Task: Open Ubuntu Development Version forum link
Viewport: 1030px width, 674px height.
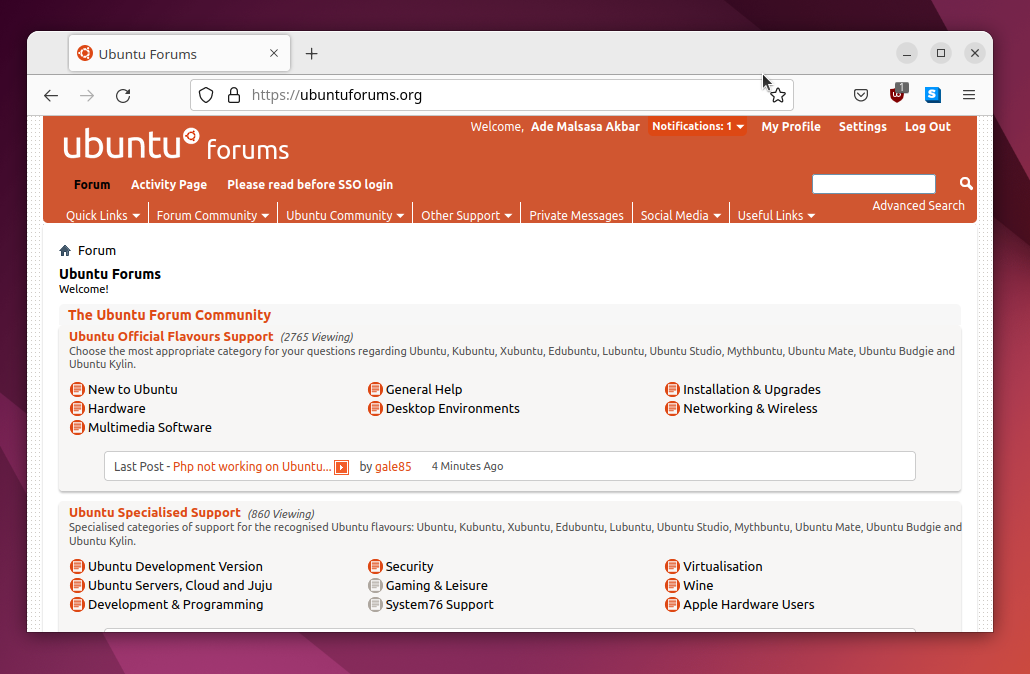Action: pyautogui.click(x=175, y=566)
